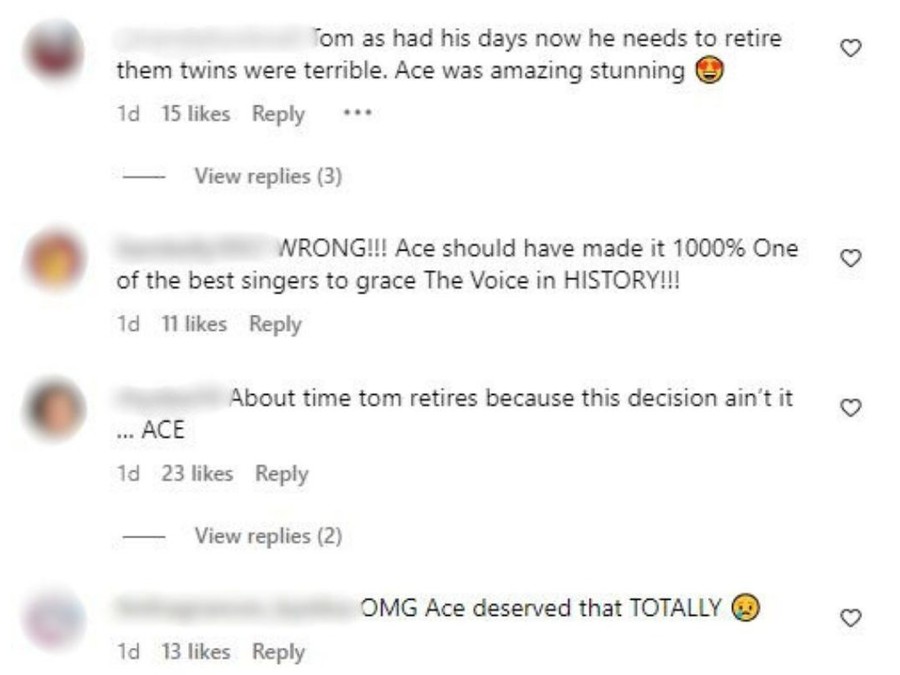Image resolution: width=900 pixels, height=675 pixels.
Task: View who gave the 15 likes
Action: click(195, 114)
